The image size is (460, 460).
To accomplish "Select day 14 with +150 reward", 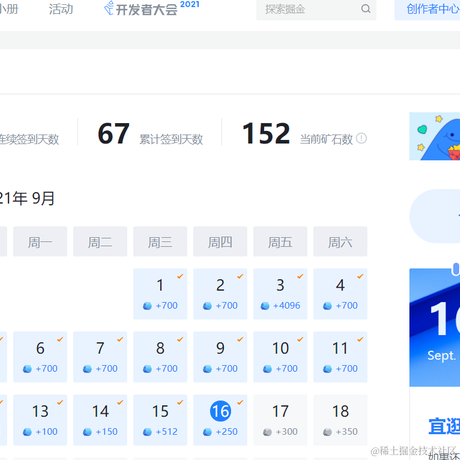I will tap(100, 420).
